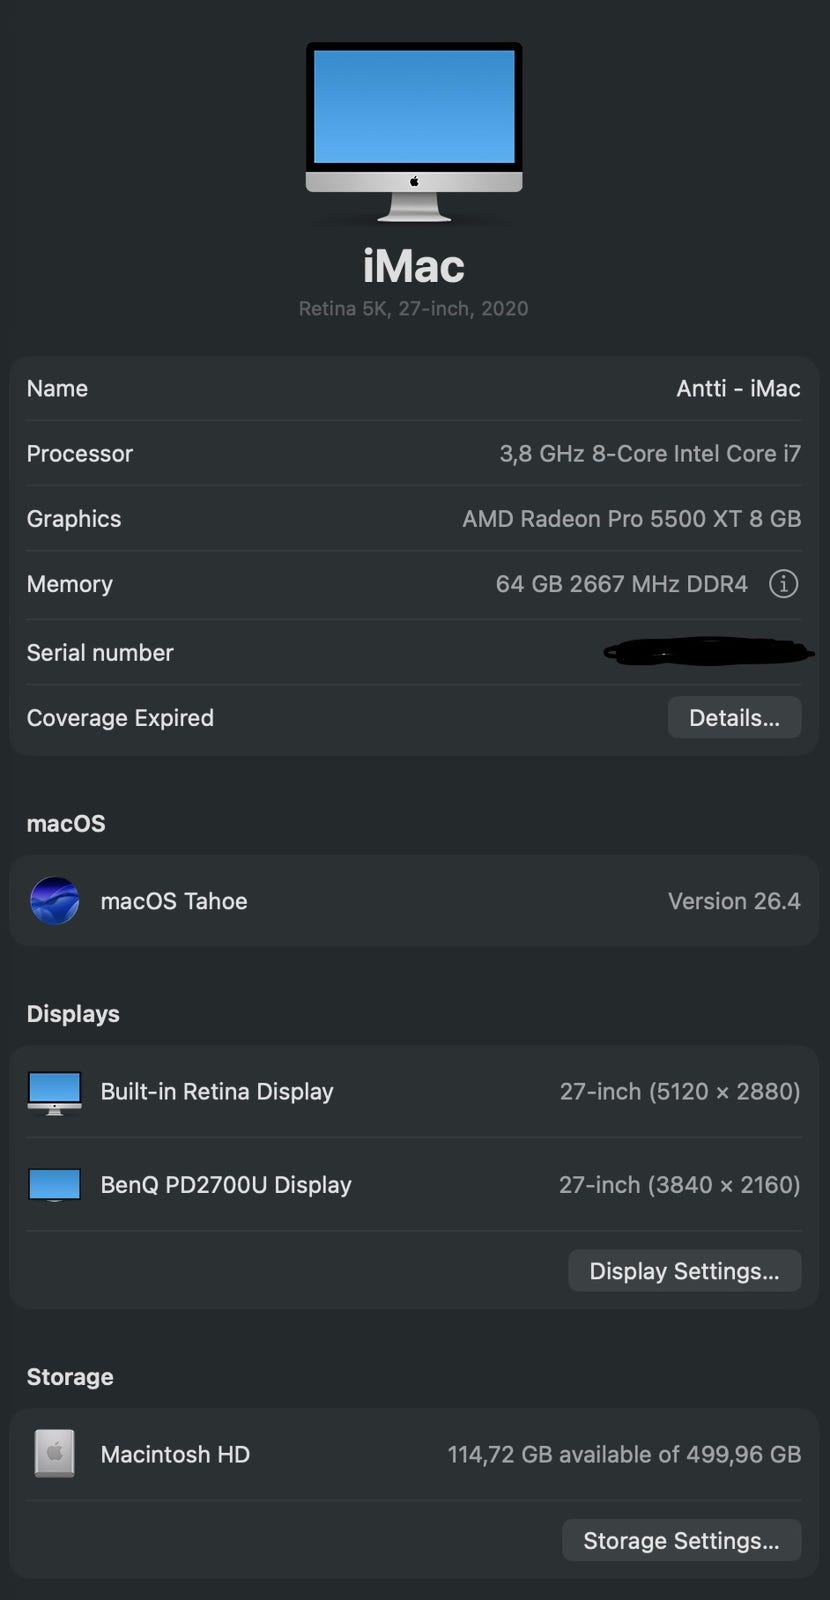Select the Processor row value text

(x=650, y=454)
